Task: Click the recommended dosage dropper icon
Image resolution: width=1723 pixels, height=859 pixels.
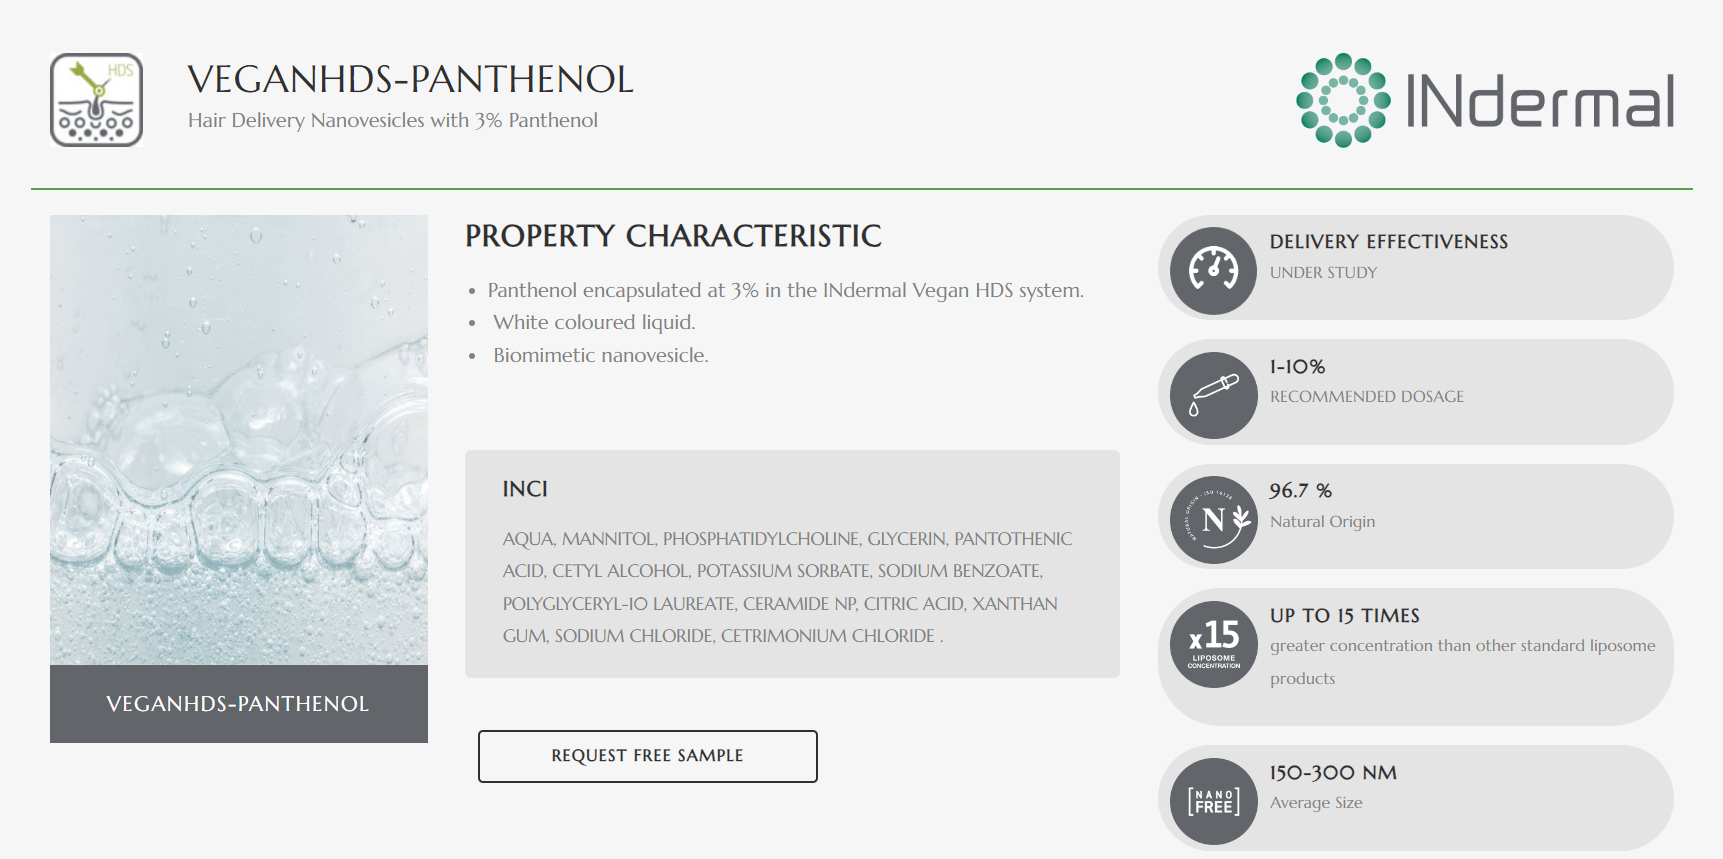Action: pos(1213,395)
